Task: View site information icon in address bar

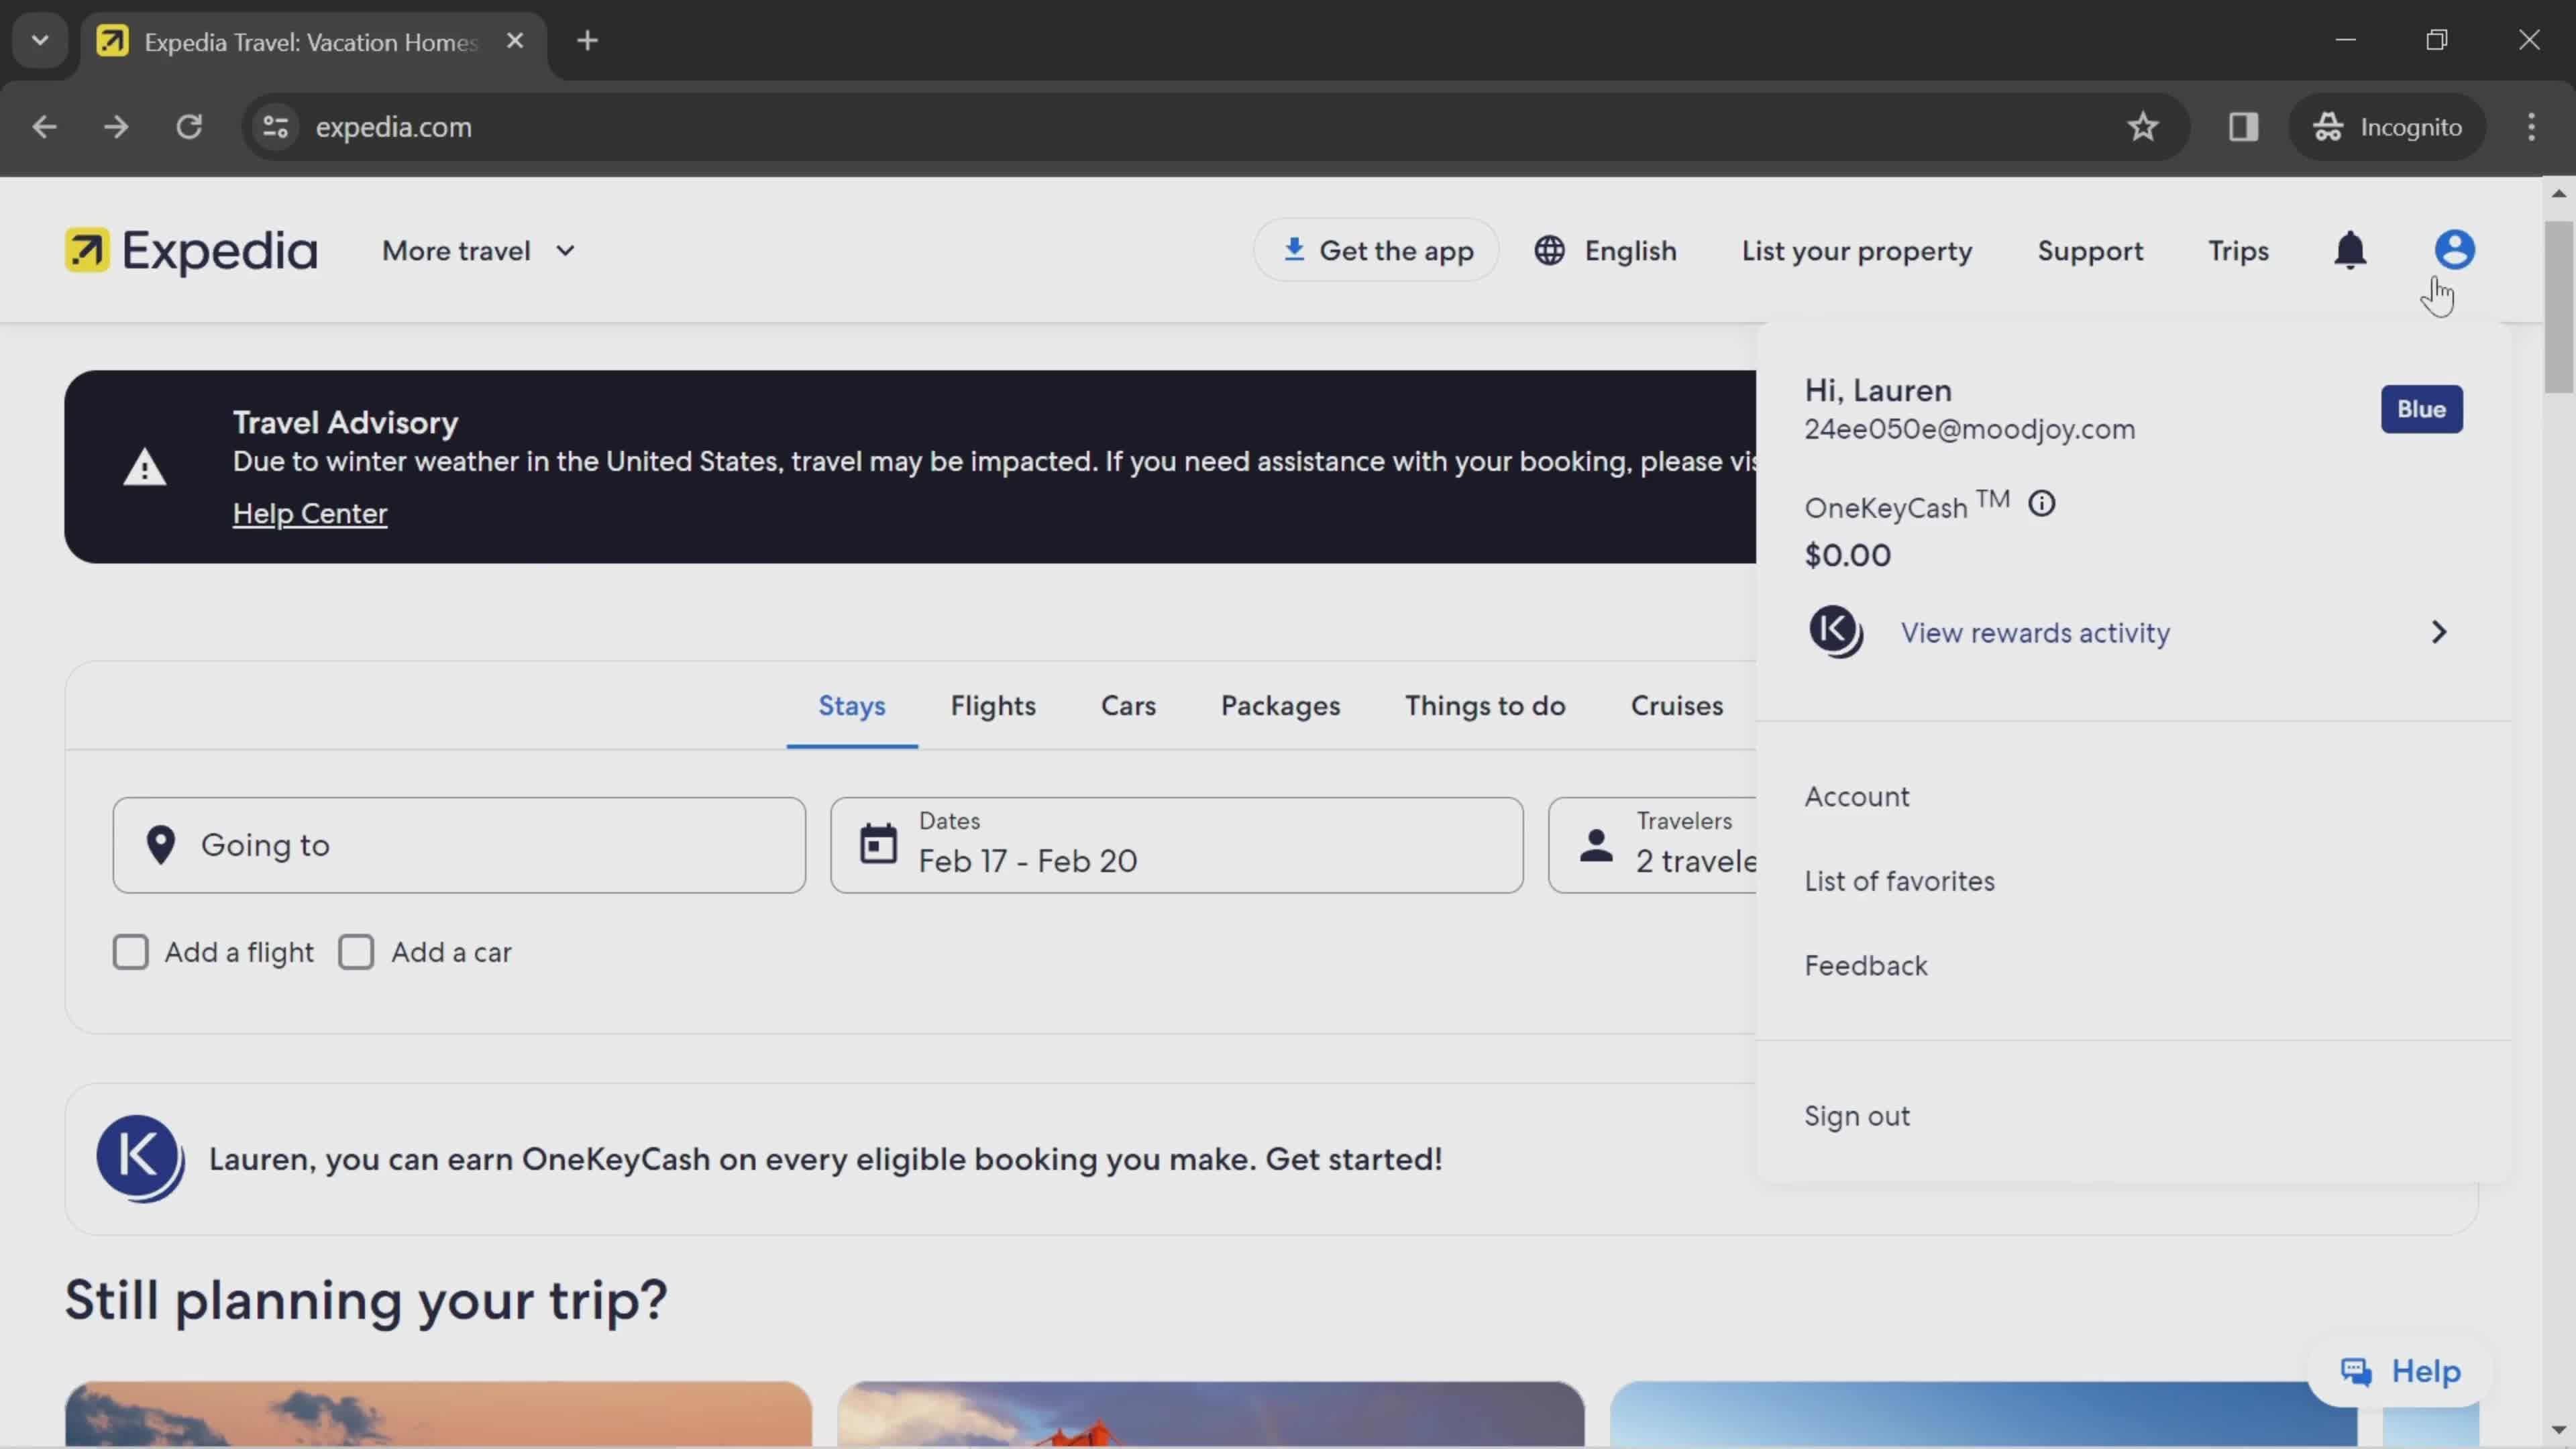Action: pyautogui.click(x=275, y=127)
